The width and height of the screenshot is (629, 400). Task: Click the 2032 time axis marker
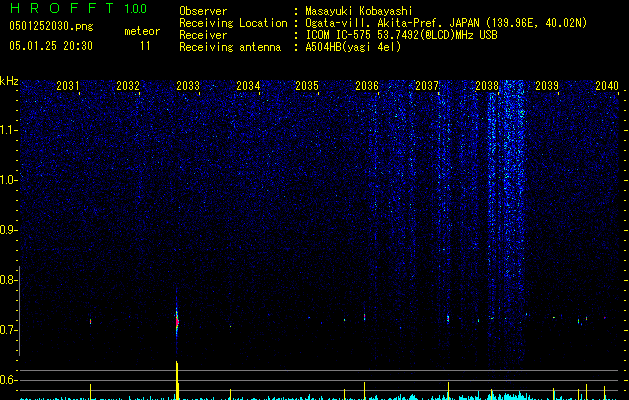pos(128,86)
